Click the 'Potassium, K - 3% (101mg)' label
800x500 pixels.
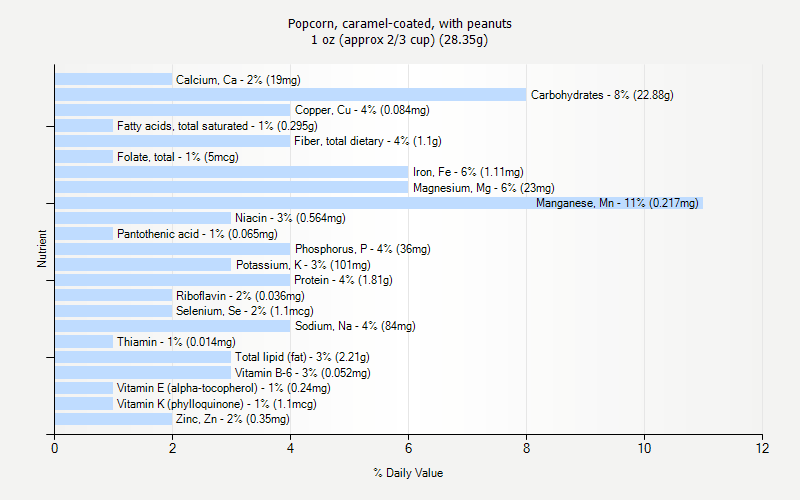(303, 265)
